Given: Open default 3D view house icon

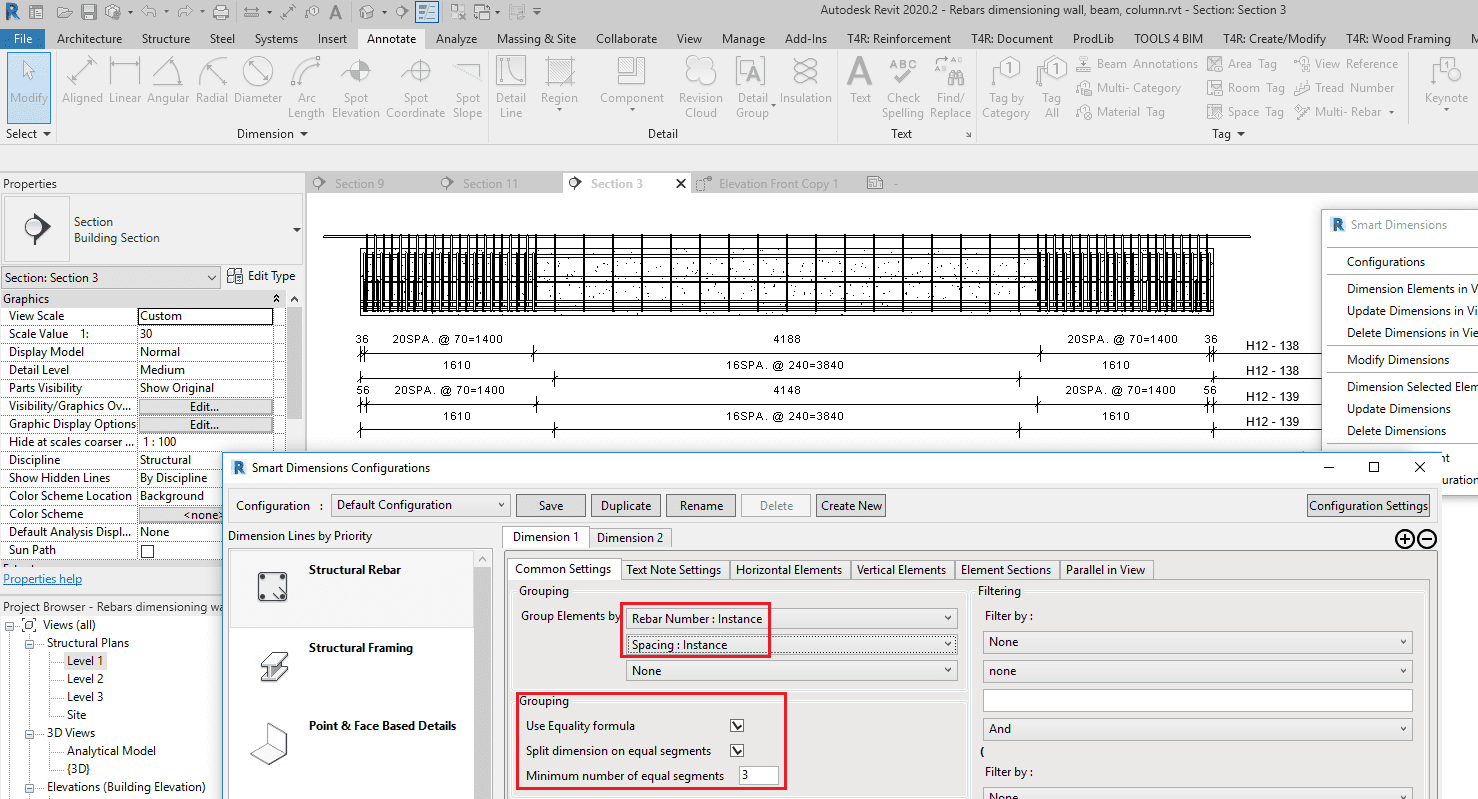Looking at the screenshot, I should click(367, 12).
